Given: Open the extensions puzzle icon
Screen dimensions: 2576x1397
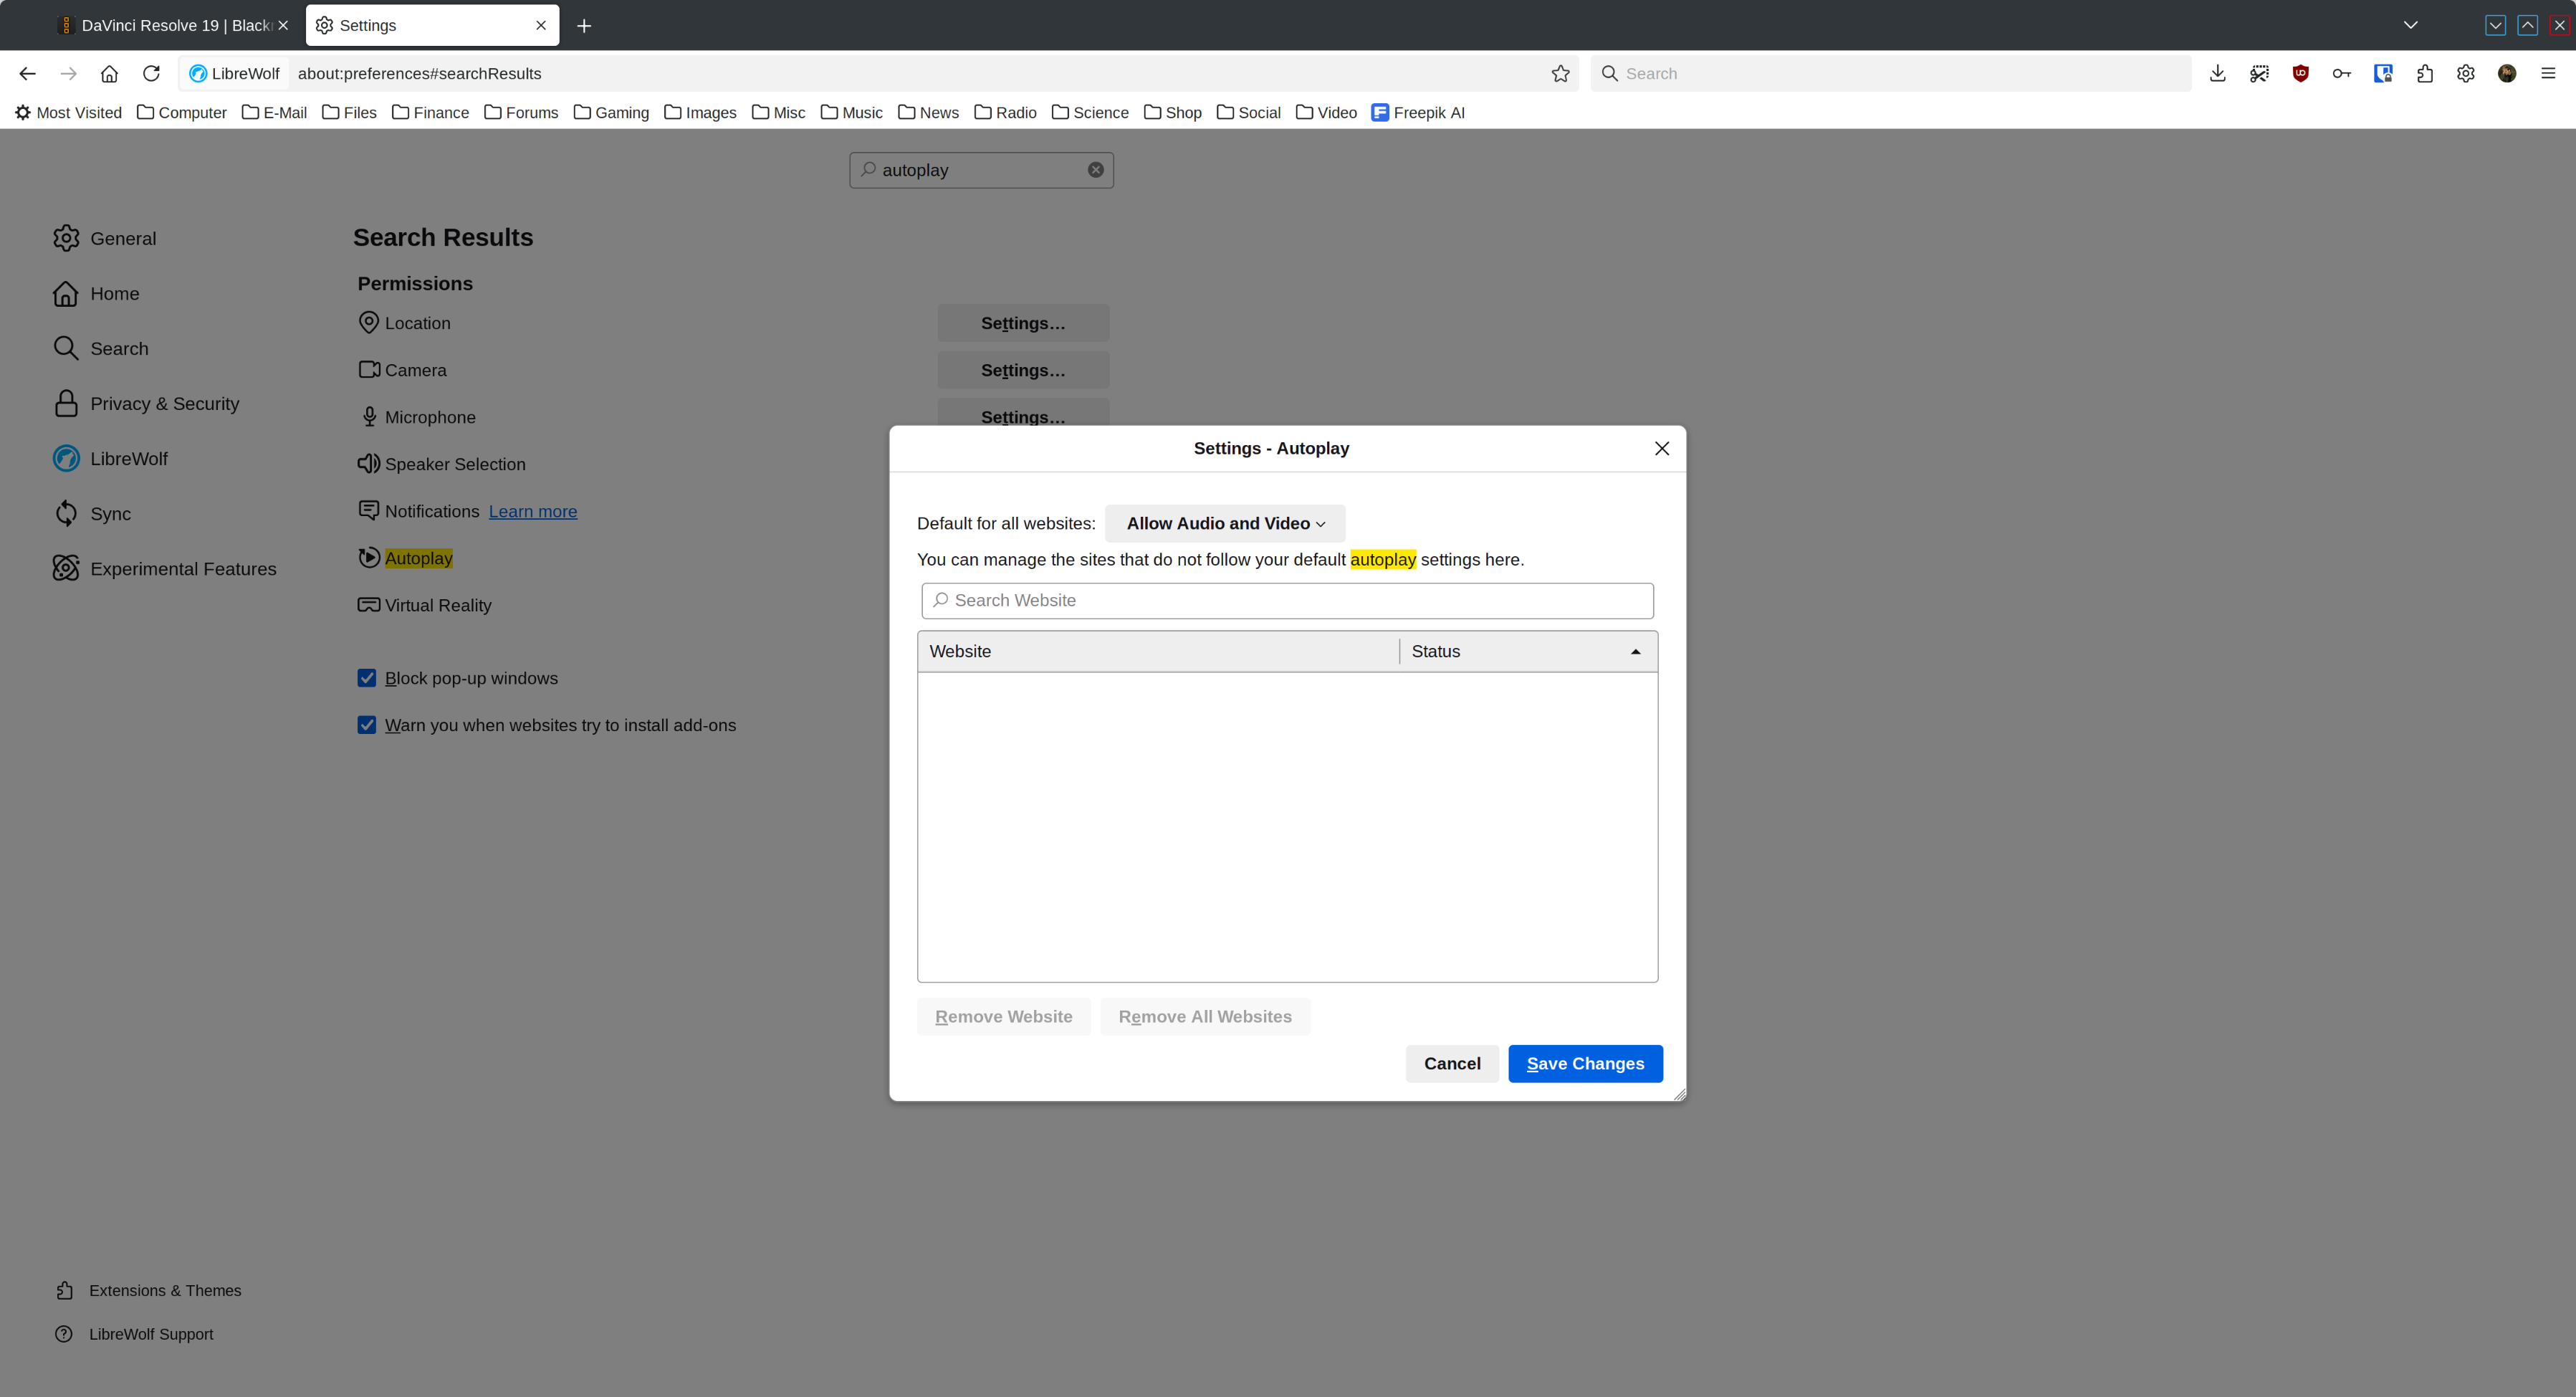Looking at the screenshot, I should (2424, 73).
